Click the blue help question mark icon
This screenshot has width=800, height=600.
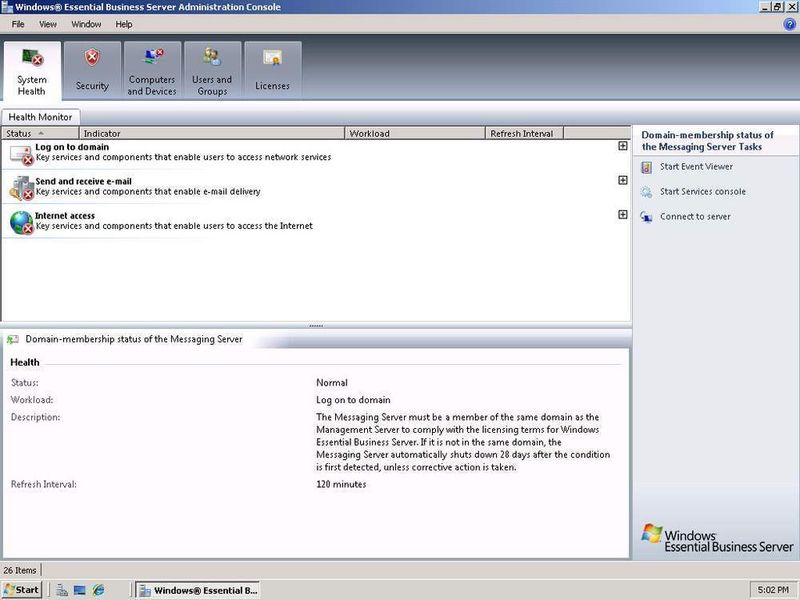click(789, 24)
